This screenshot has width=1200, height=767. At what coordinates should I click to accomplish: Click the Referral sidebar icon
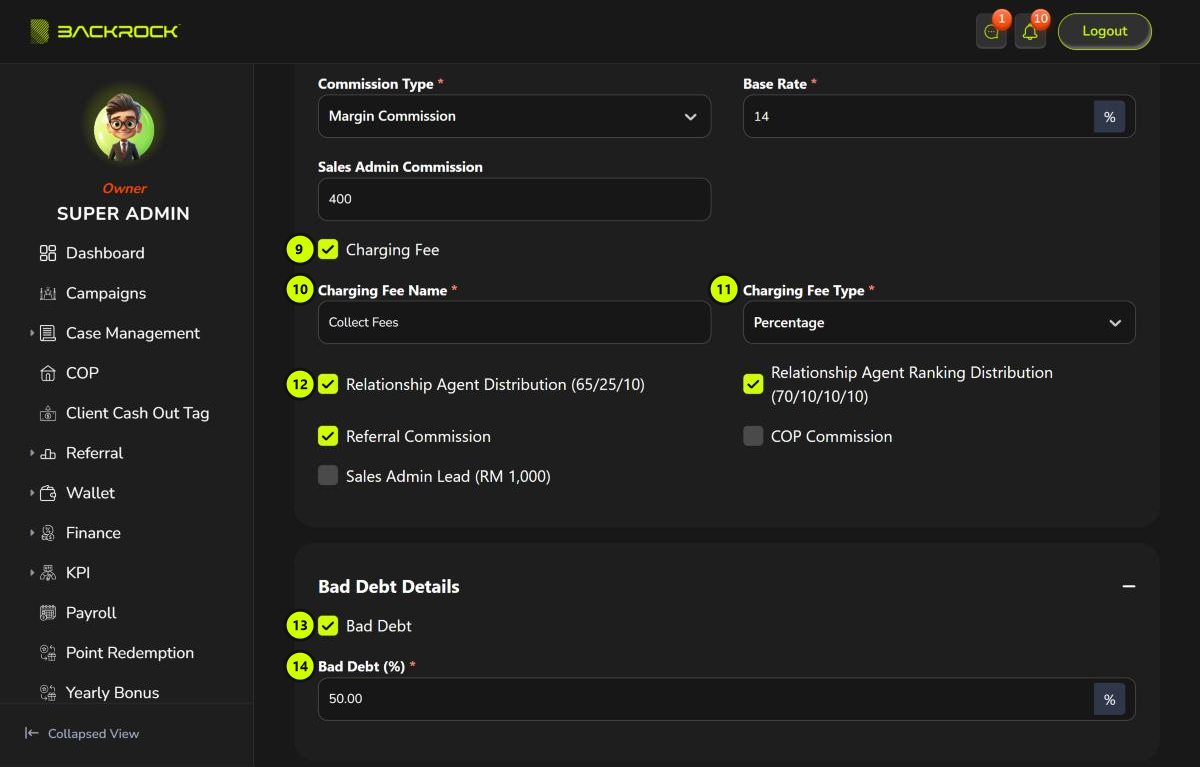(48, 453)
